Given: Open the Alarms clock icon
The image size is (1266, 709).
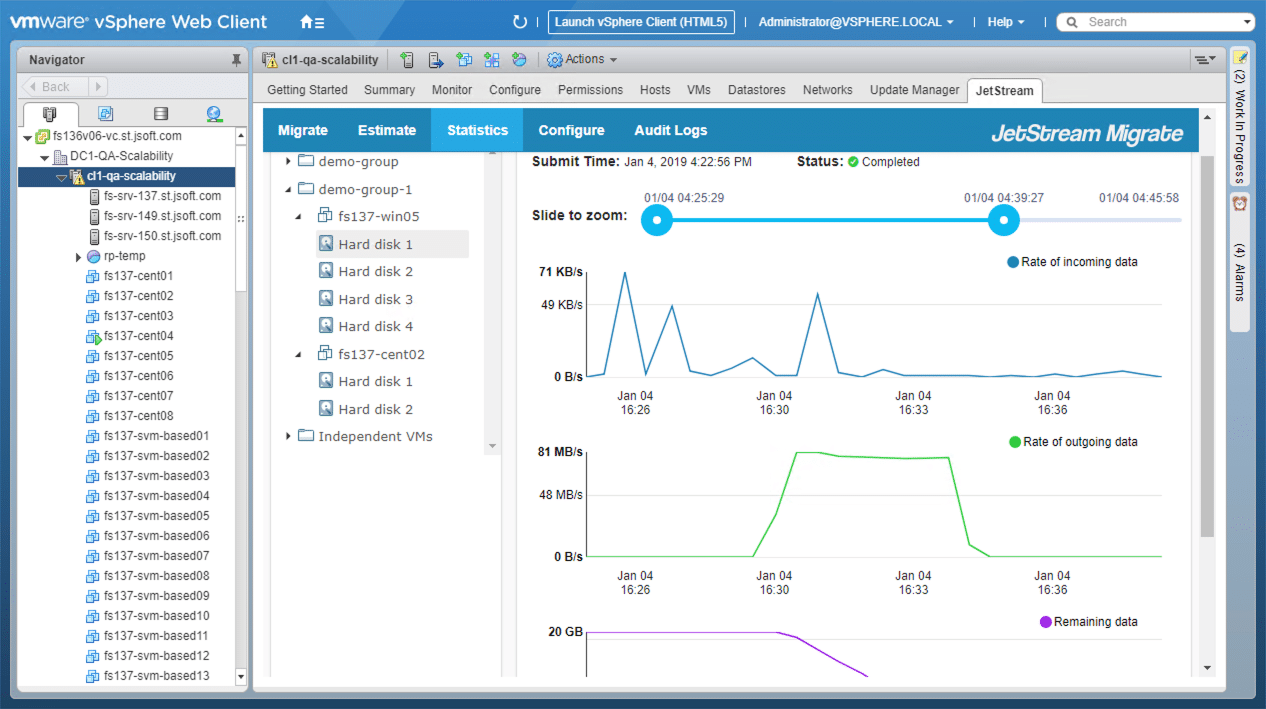Looking at the screenshot, I should pyautogui.click(x=1240, y=203).
